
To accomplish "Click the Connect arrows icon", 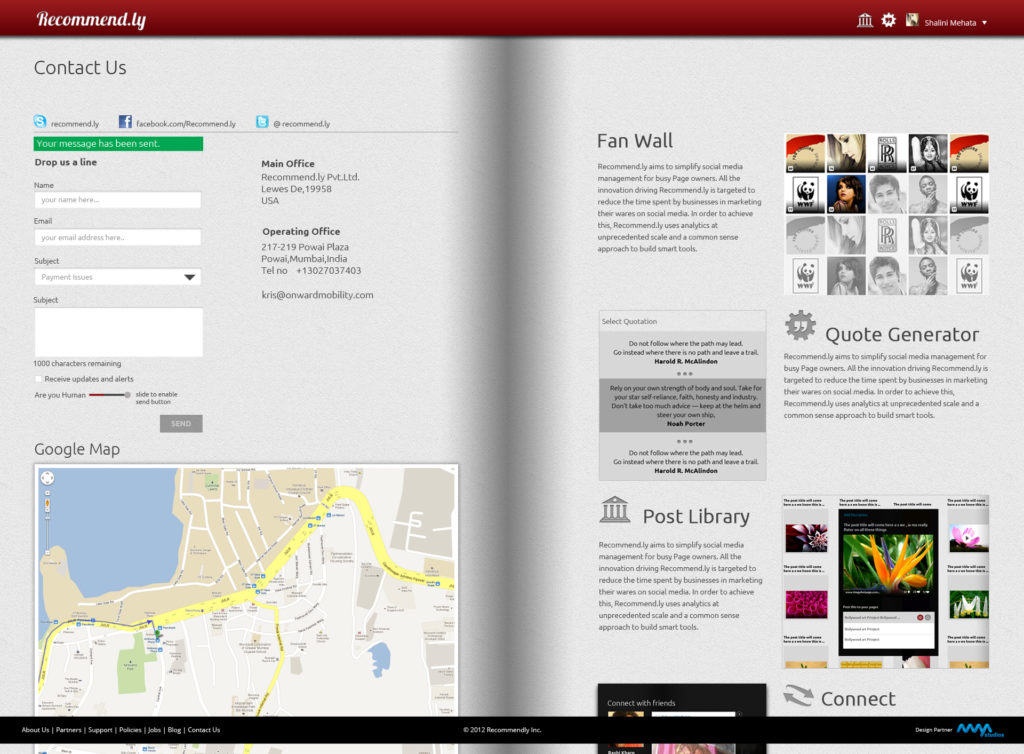I will tap(798, 696).
